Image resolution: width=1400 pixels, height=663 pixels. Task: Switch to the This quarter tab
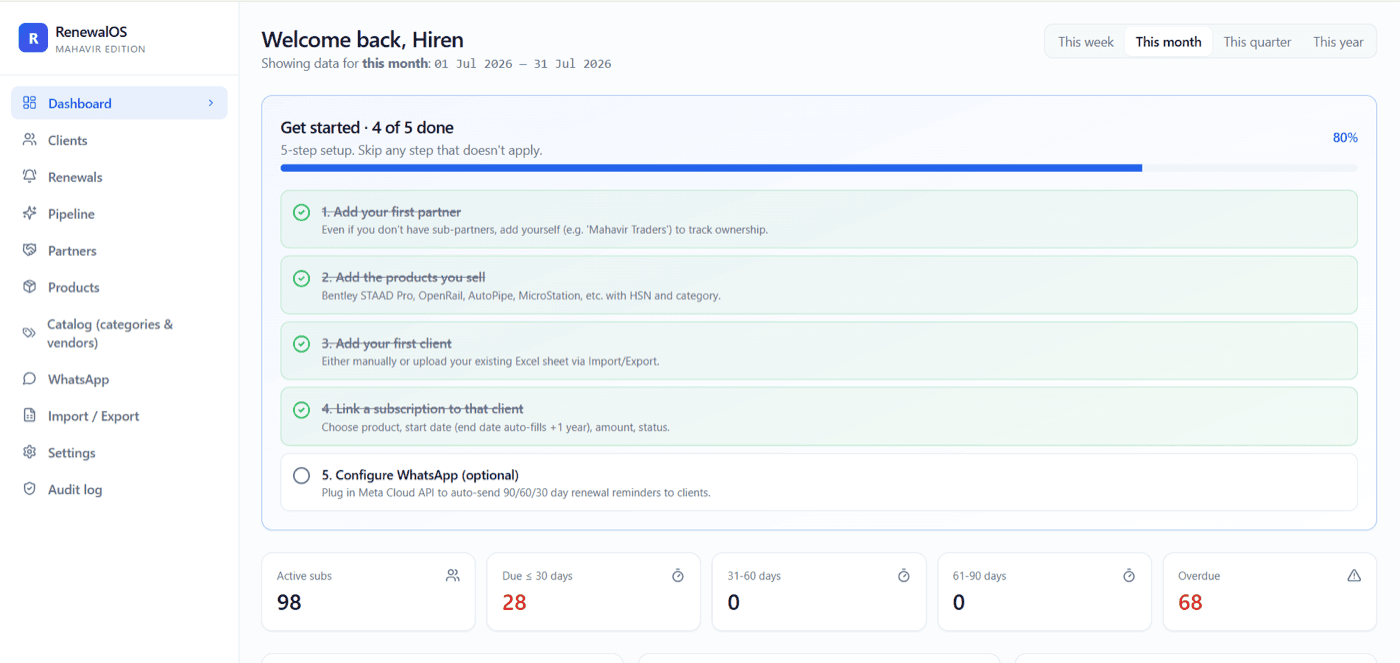1257,42
